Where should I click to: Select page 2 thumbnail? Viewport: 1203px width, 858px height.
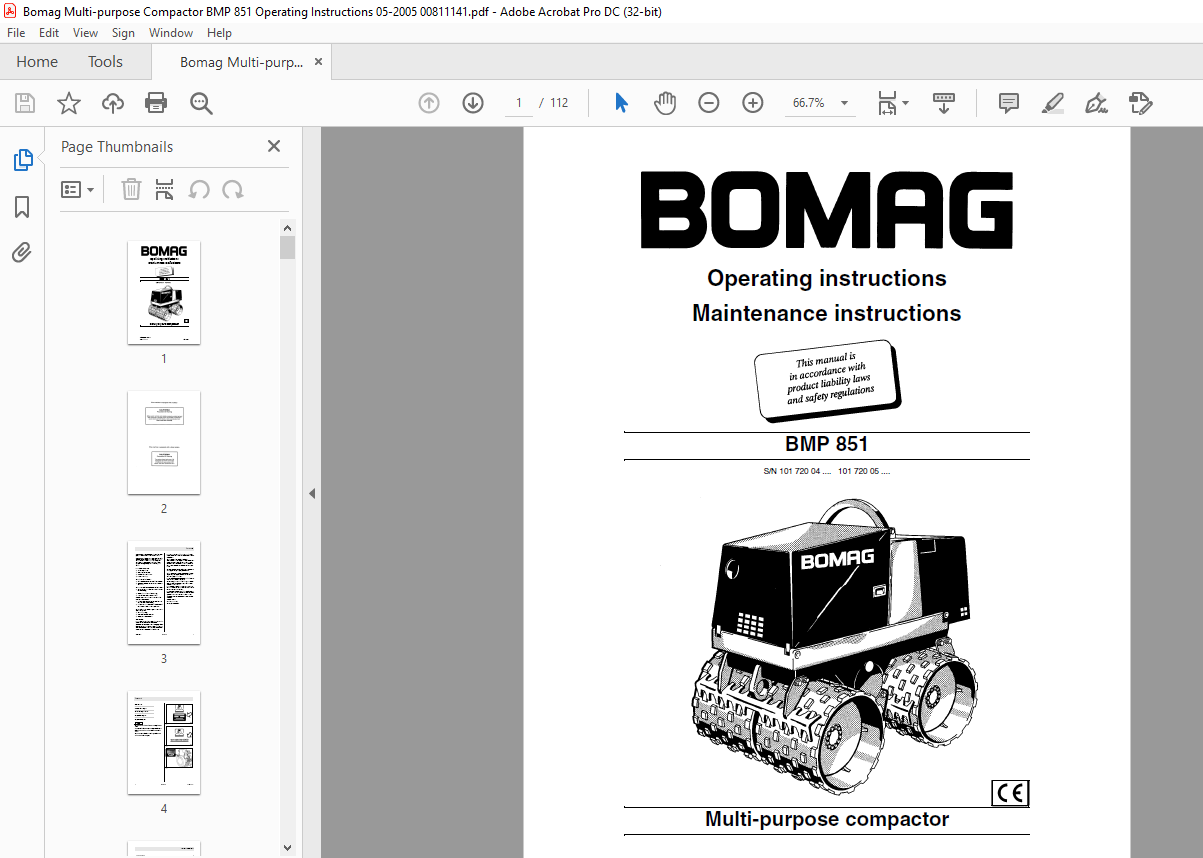164,443
